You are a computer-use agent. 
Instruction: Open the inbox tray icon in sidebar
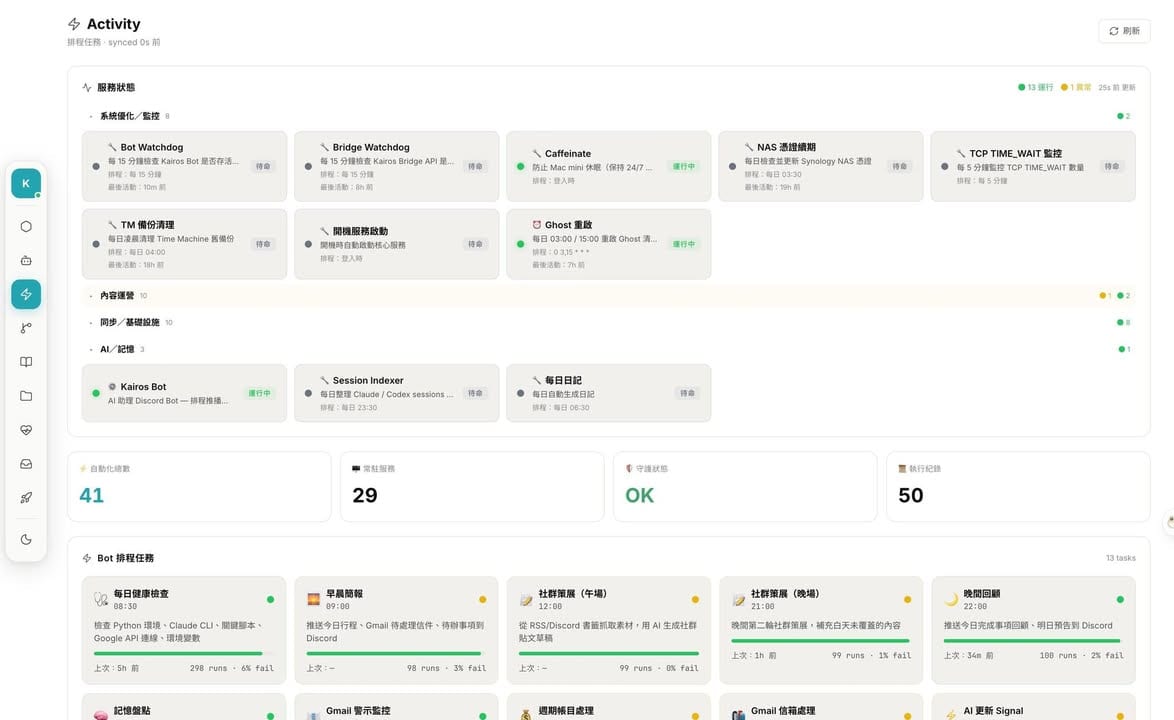(26, 464)
